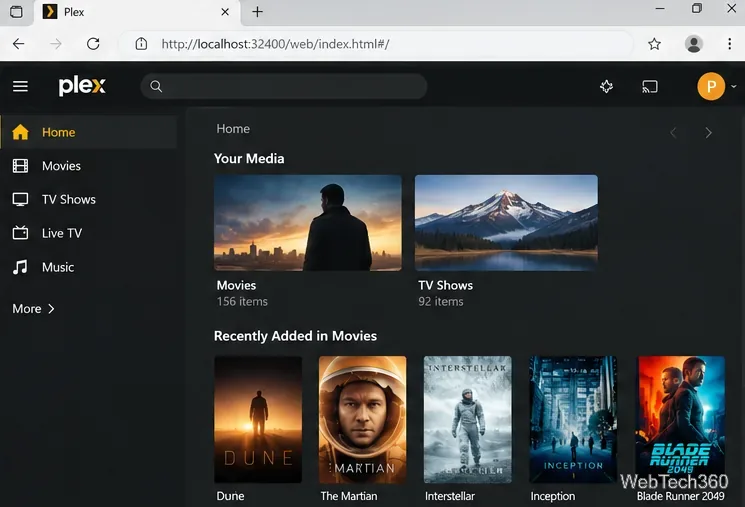Open the Inception movie poster

tap(573, 420)
